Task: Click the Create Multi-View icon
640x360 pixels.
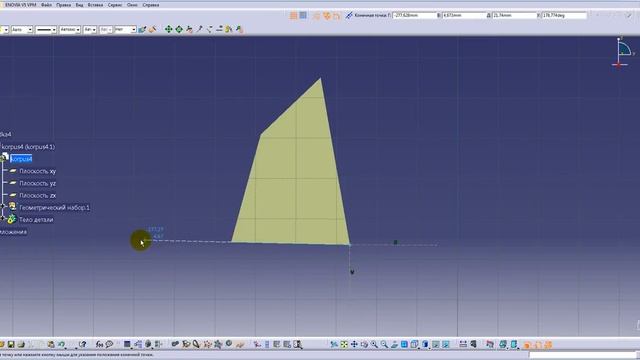Action: [404, 344]
